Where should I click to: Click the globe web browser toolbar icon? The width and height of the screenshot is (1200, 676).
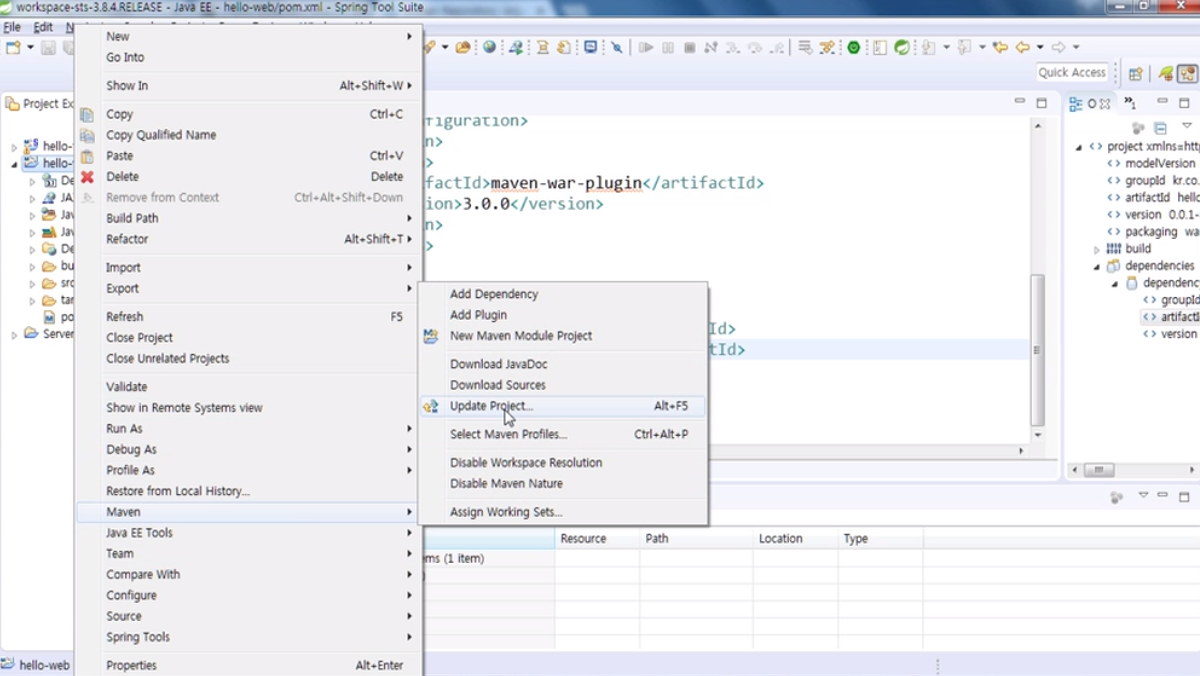(x=489, y=47)
